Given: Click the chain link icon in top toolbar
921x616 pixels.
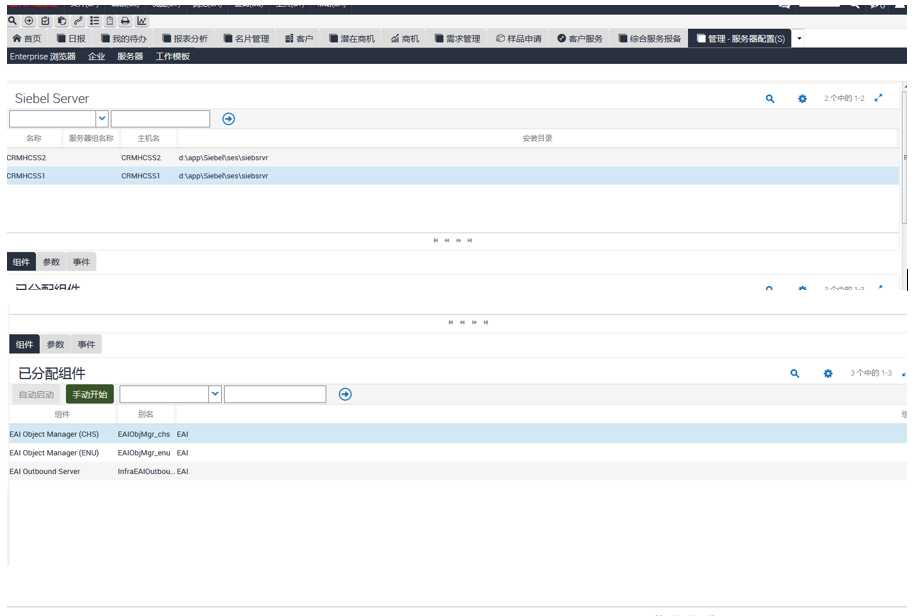Looking at the screenshot, I should (x=78, y=21).
